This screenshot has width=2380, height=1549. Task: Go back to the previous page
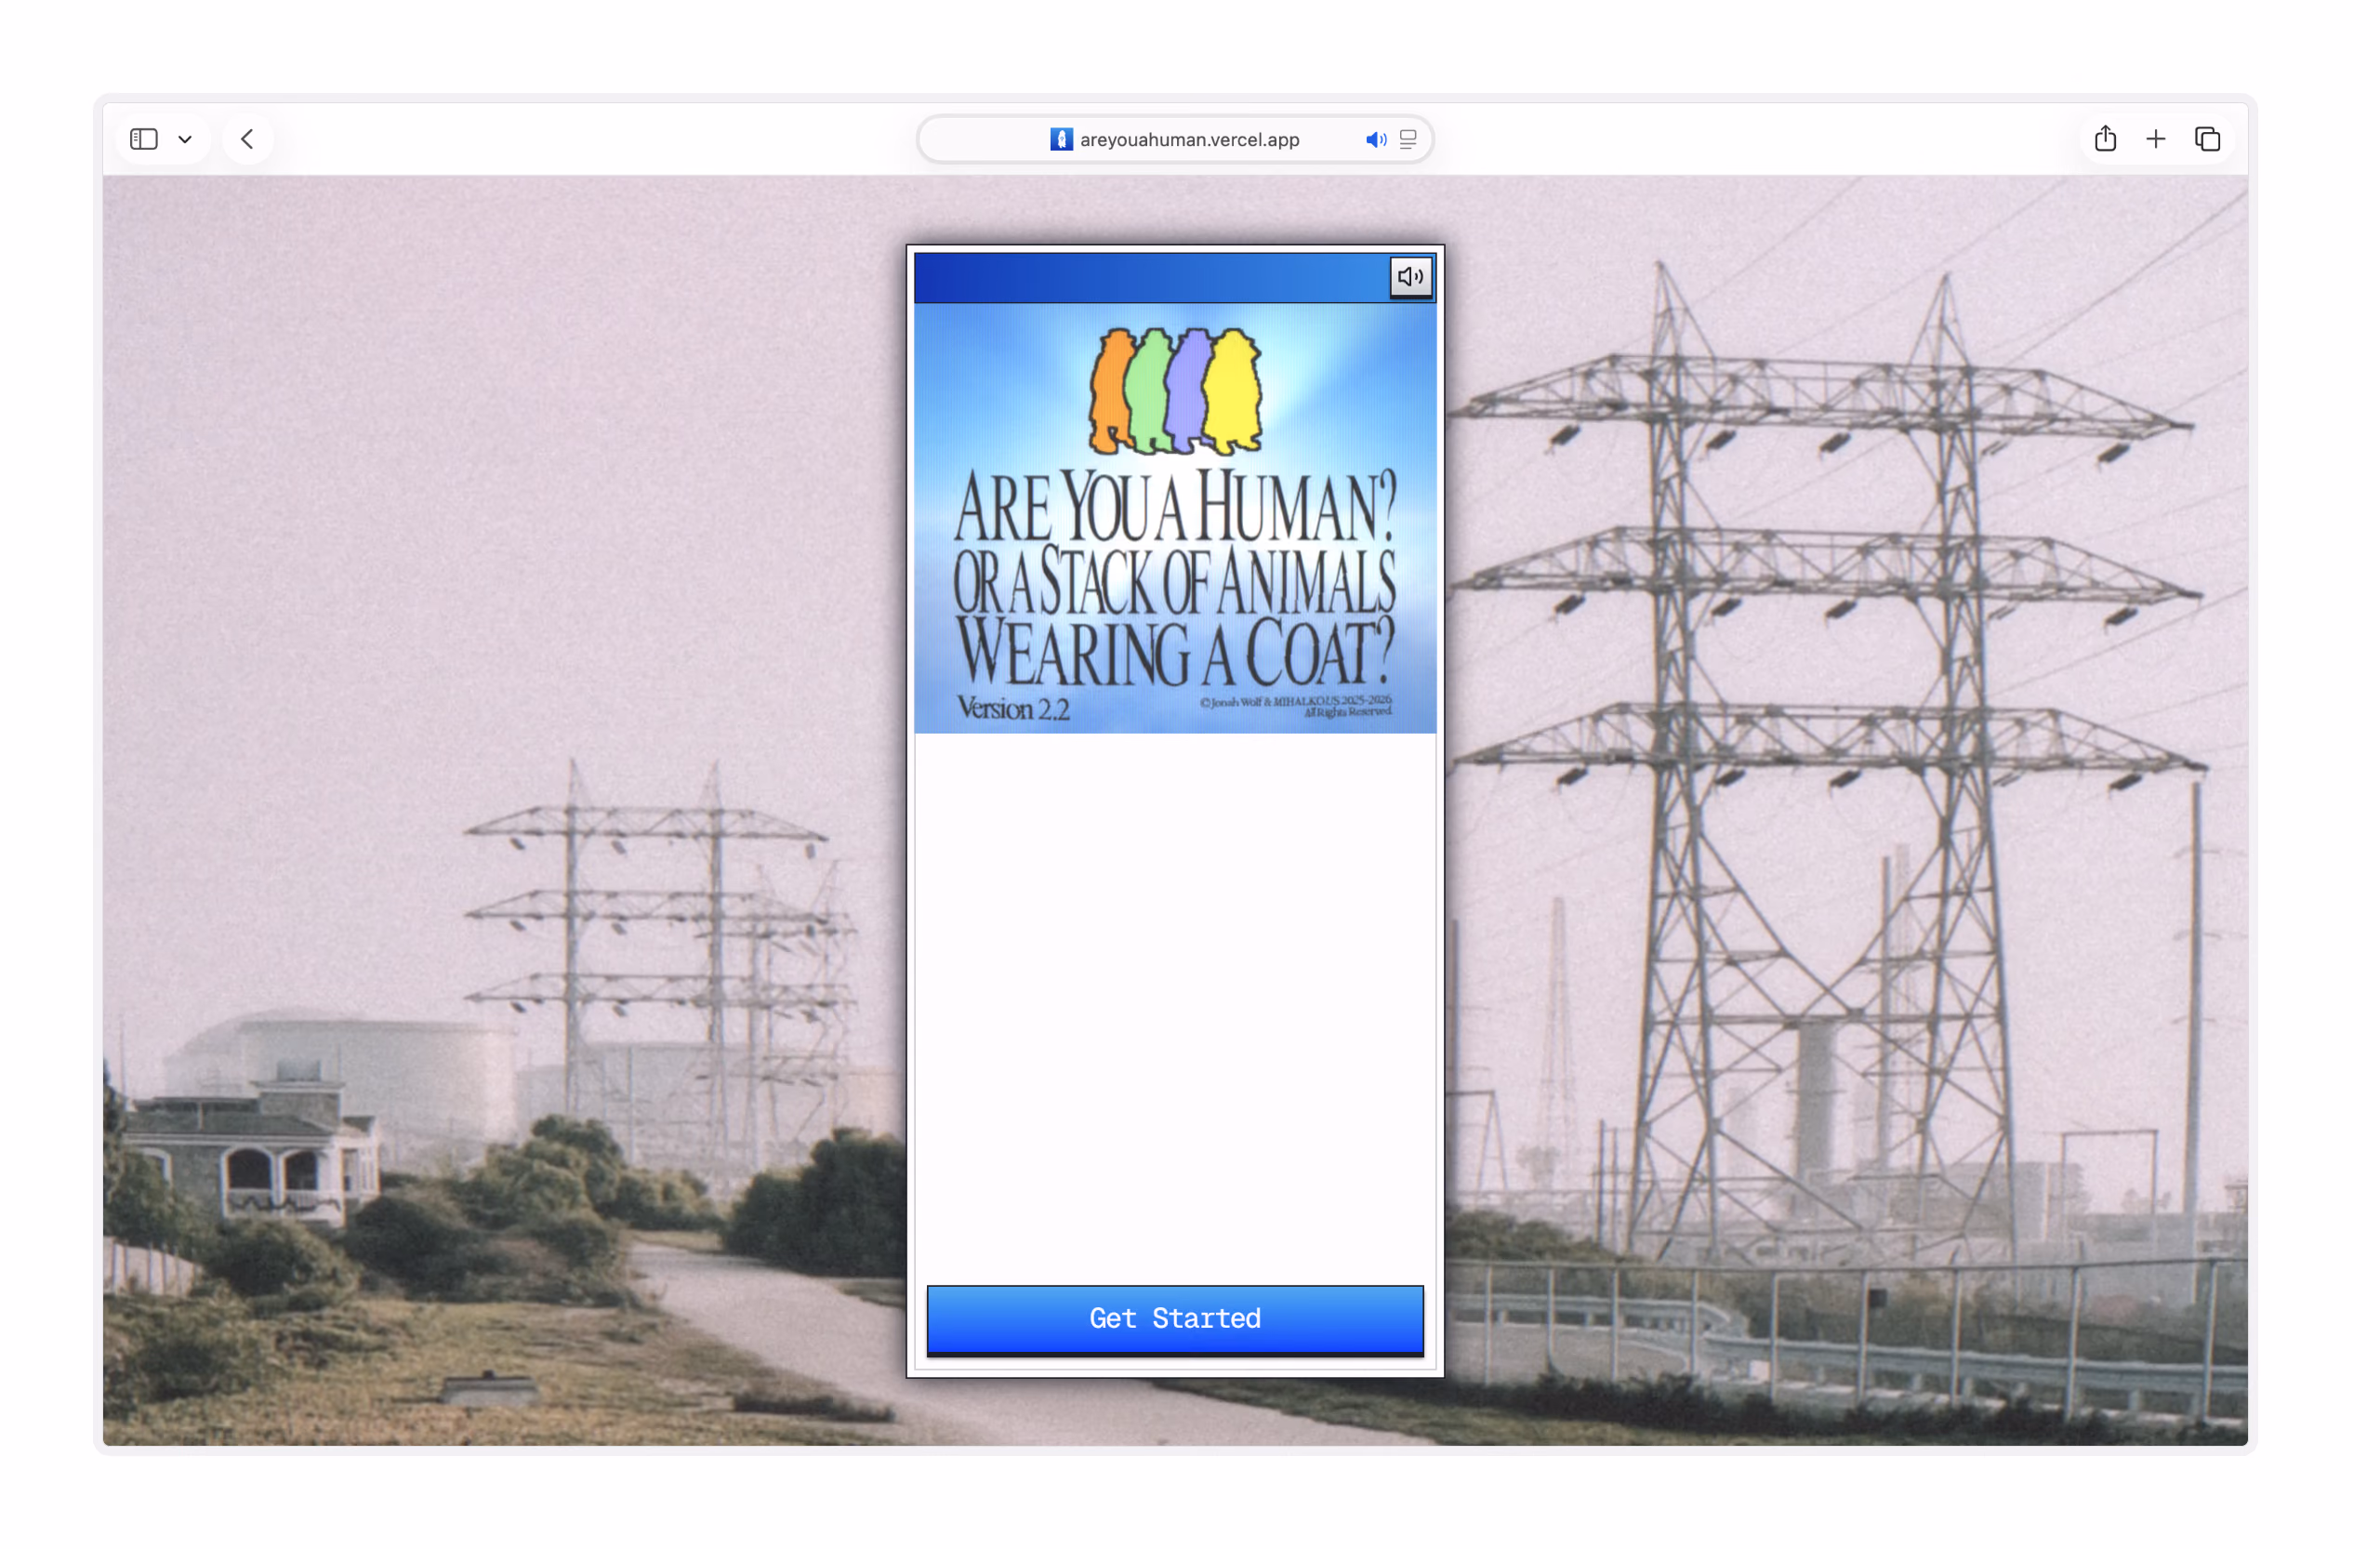tap(249, 140)
